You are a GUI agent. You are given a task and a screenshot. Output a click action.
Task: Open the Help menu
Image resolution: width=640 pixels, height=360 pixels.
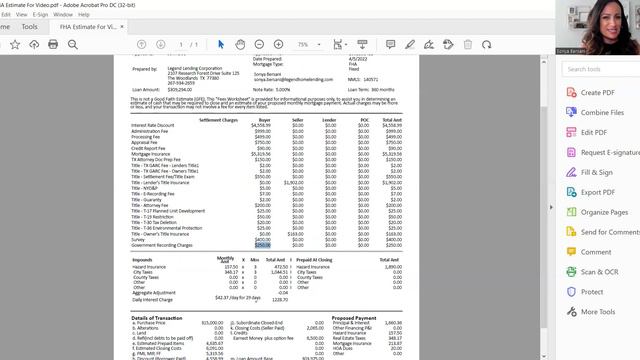pos(84,14)
